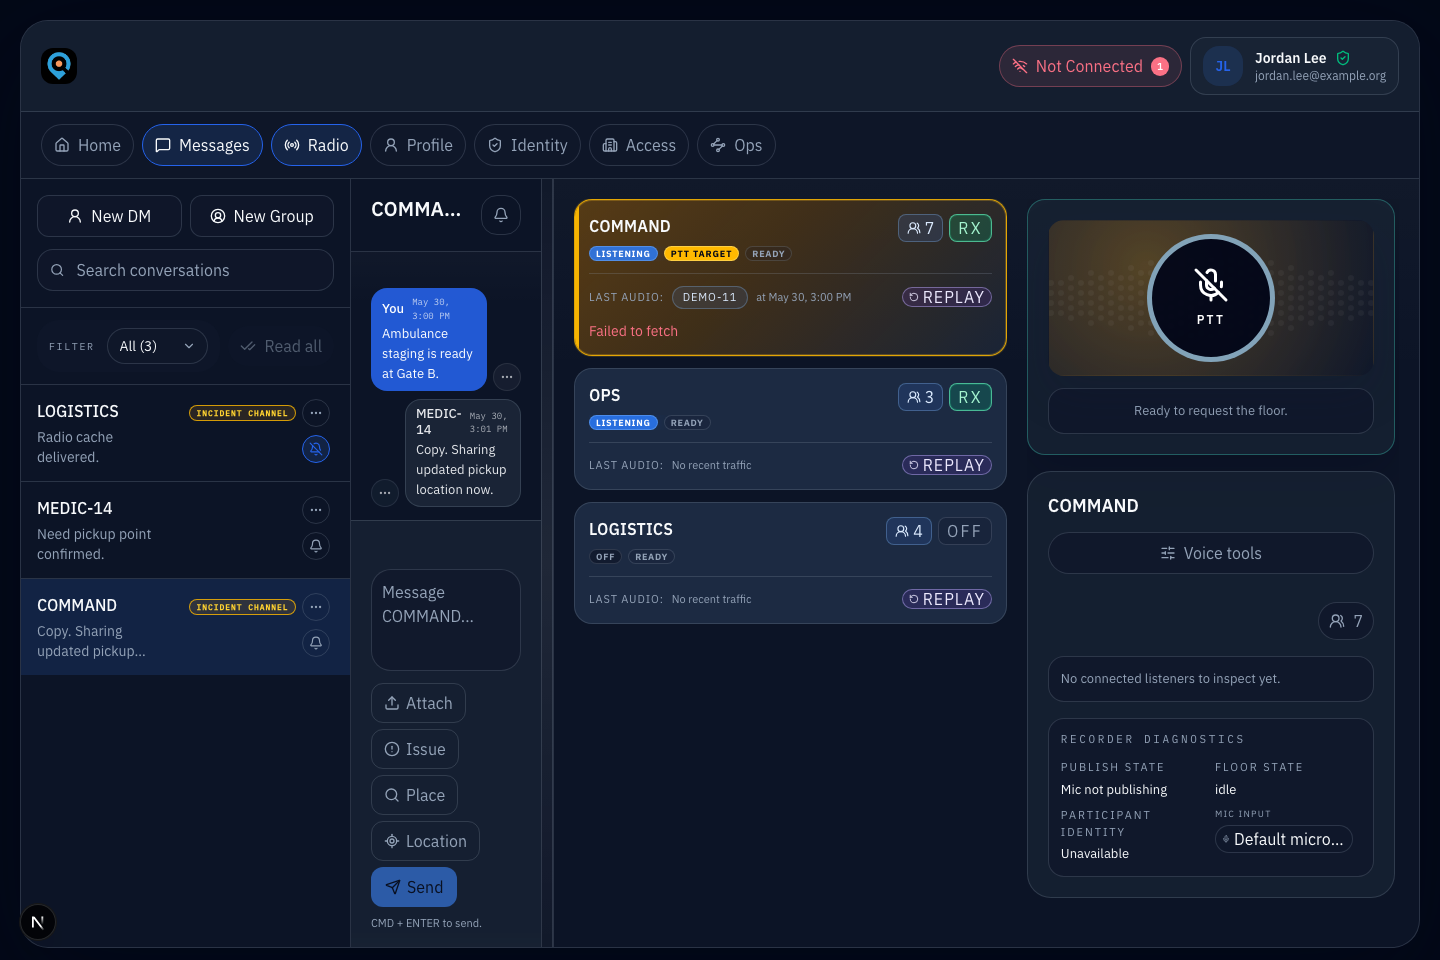Click the Failed to fetch error text
1440x960 pixels.
click(633, 331)
